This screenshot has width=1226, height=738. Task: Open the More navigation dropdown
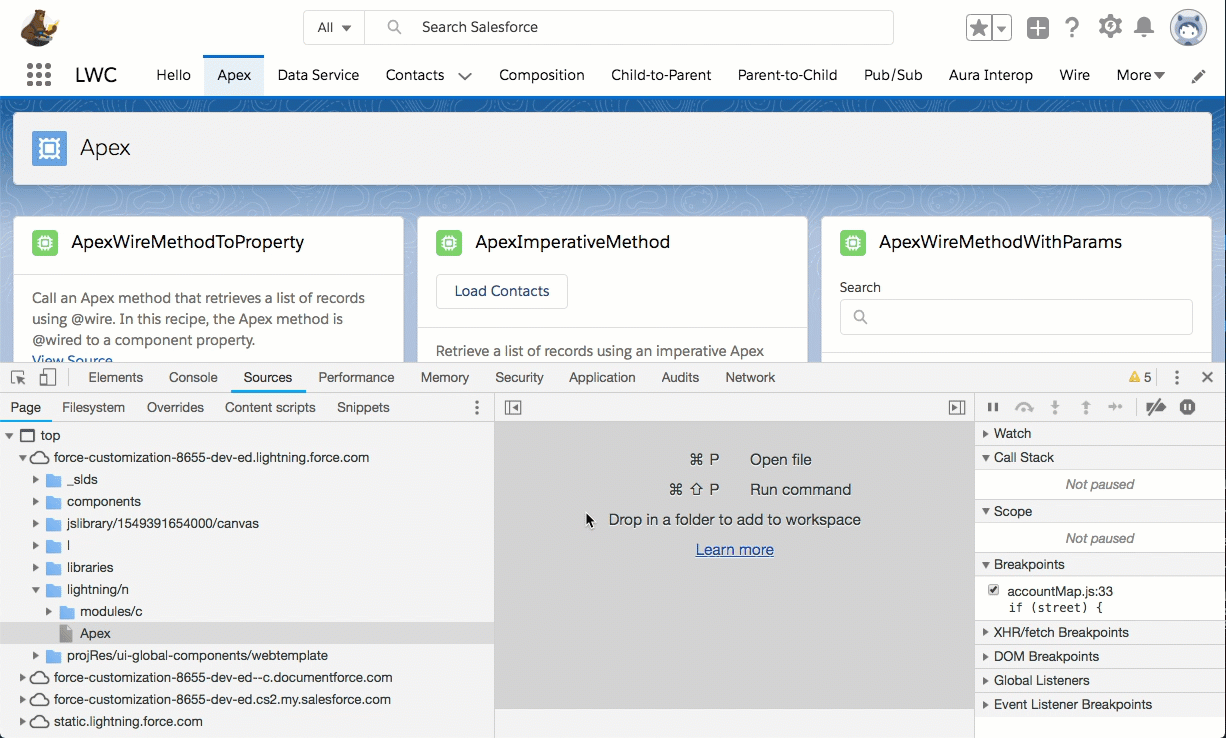click(1140, 75)
